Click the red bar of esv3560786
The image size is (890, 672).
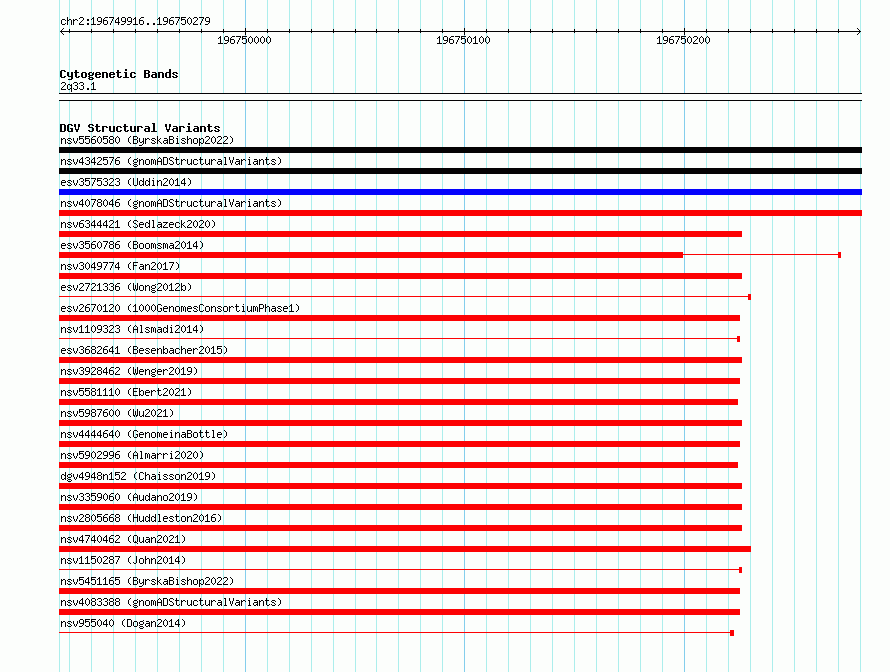tap(371, 255)
